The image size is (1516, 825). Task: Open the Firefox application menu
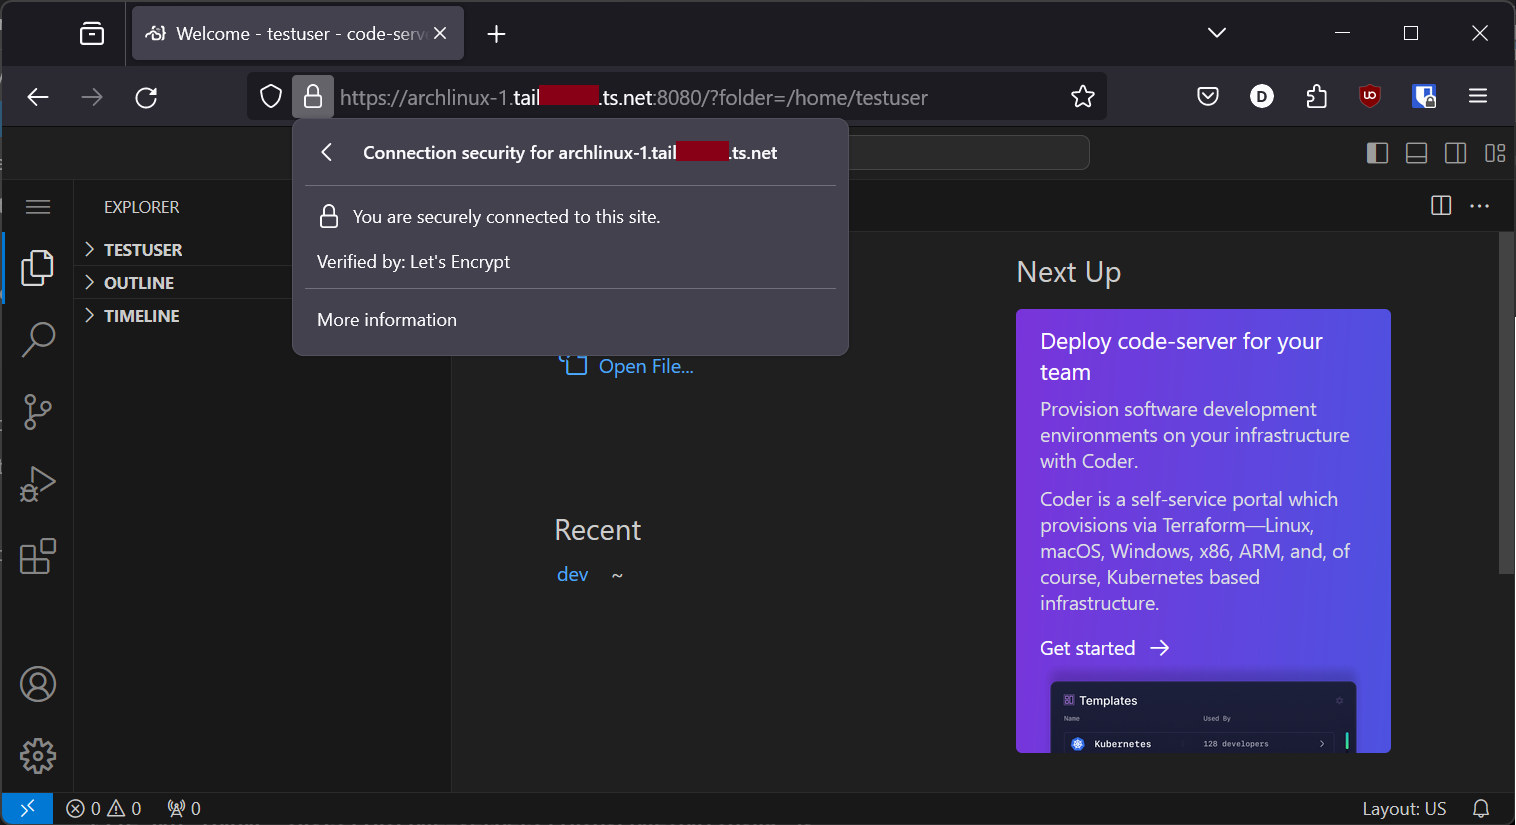click(x=1478, y=97)
